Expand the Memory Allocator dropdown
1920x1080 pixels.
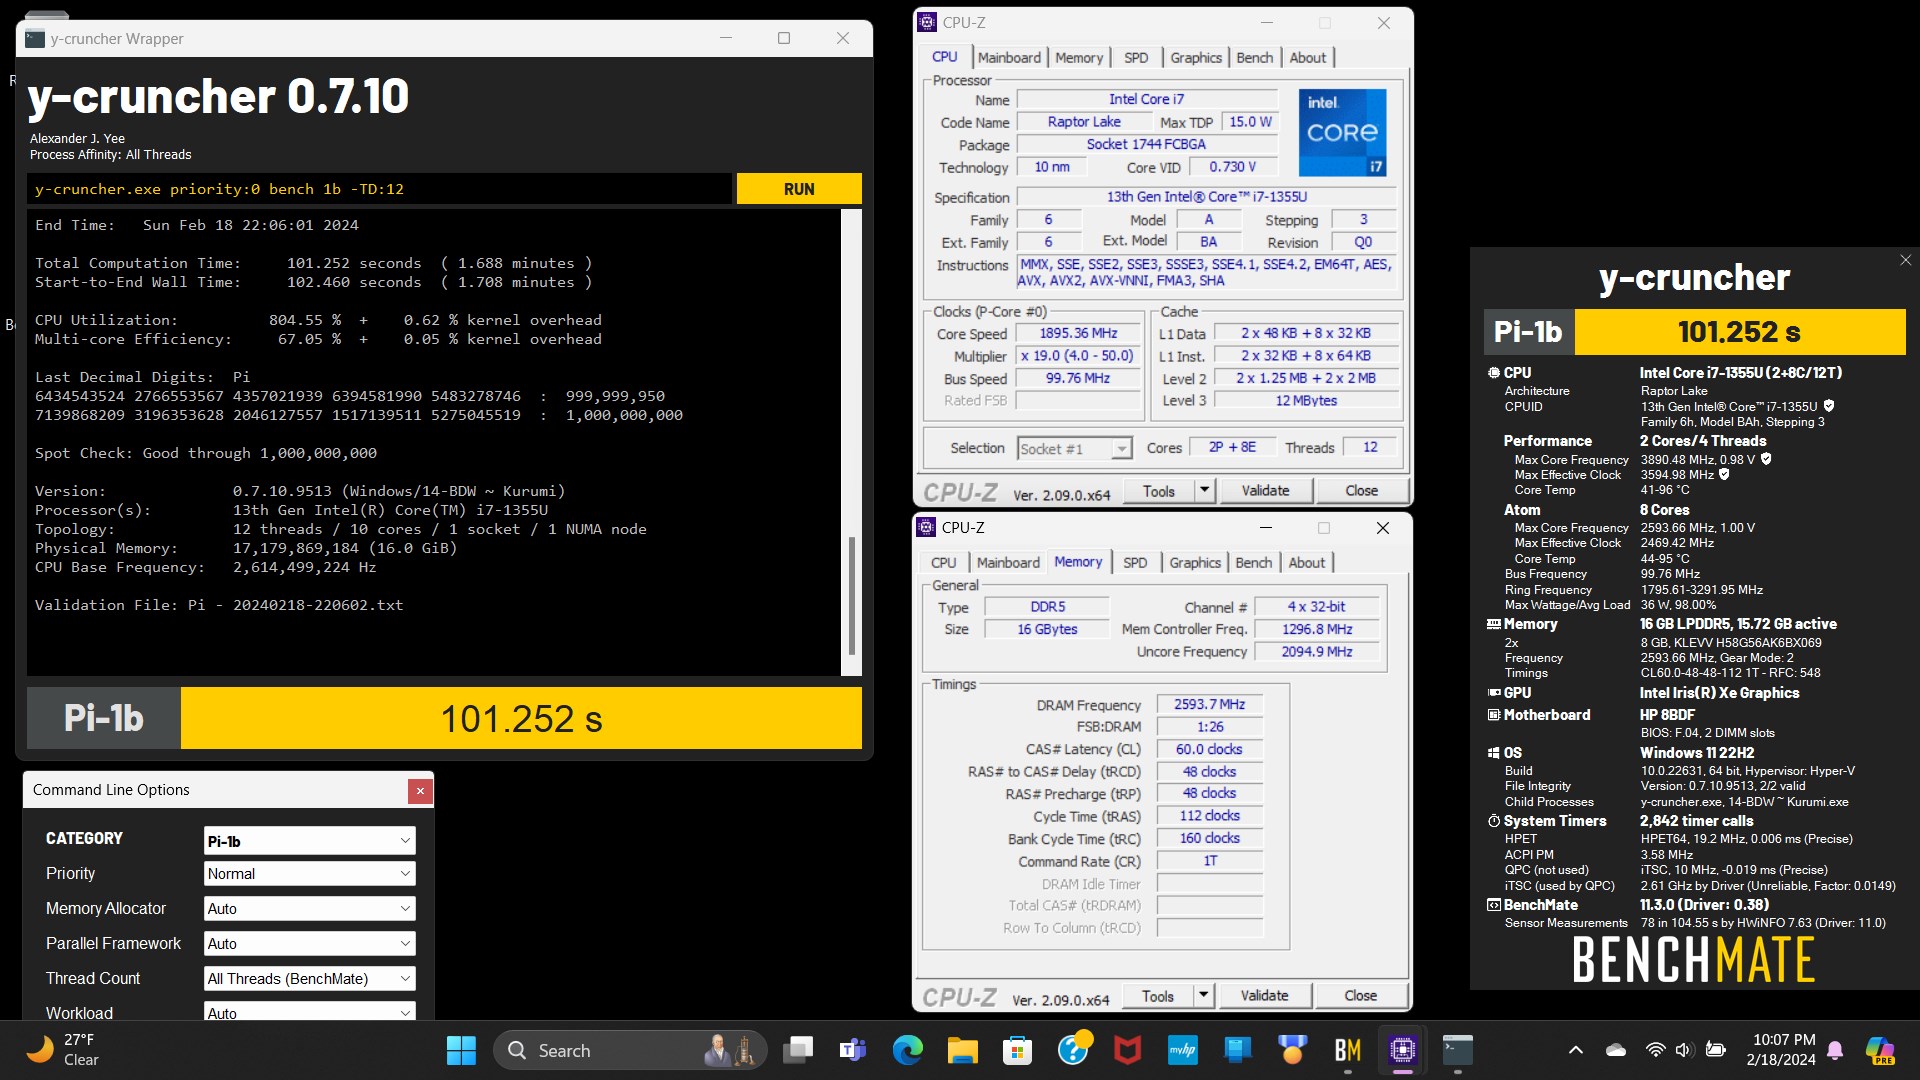point(309,908)
